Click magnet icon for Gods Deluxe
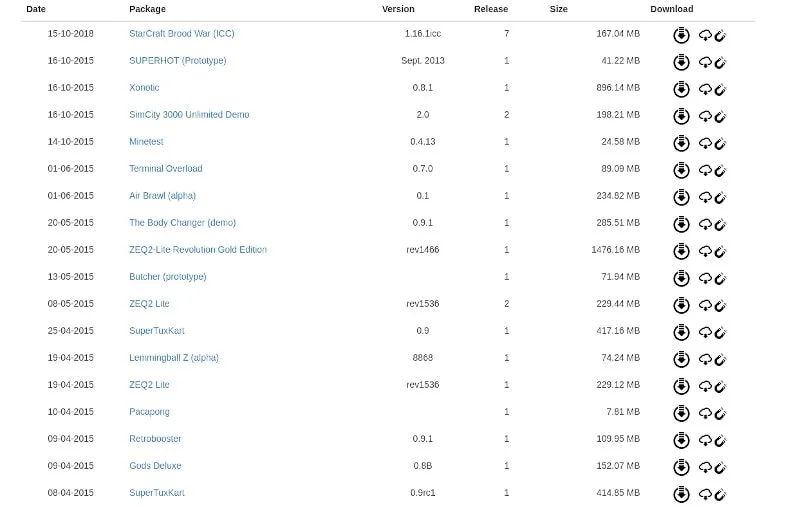 tap(720, 467)
